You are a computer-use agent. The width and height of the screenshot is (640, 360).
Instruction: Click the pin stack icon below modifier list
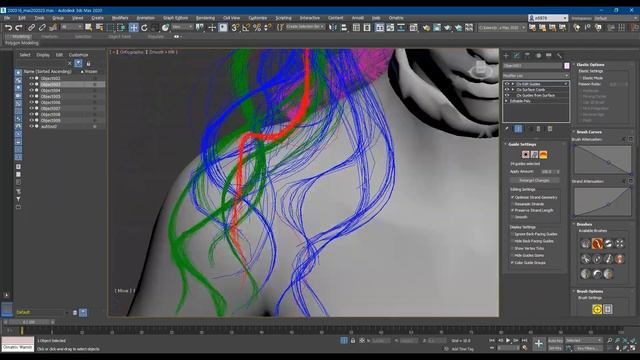[x=507, y=129]
